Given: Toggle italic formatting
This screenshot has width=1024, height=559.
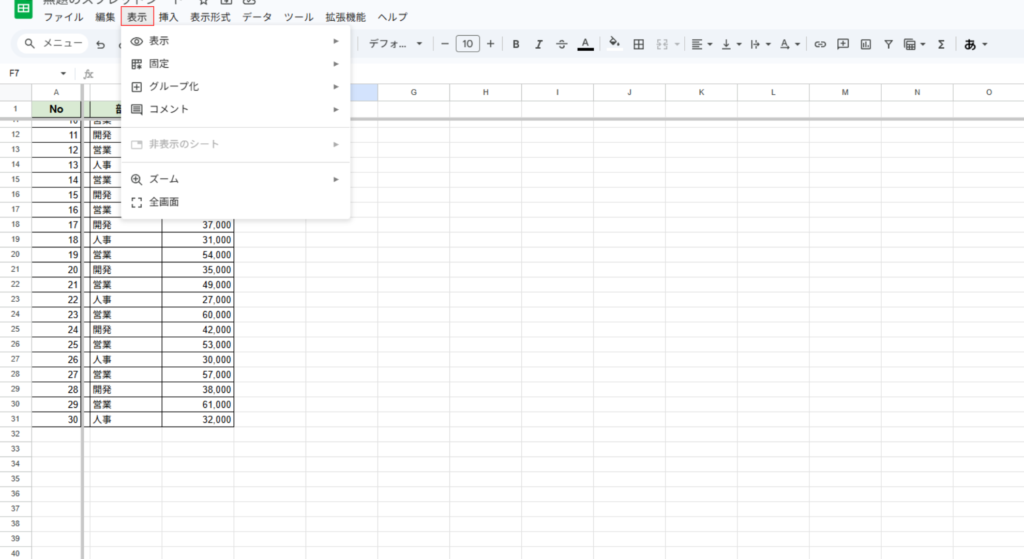Looking at the screenshot, I should coord(539,44).
